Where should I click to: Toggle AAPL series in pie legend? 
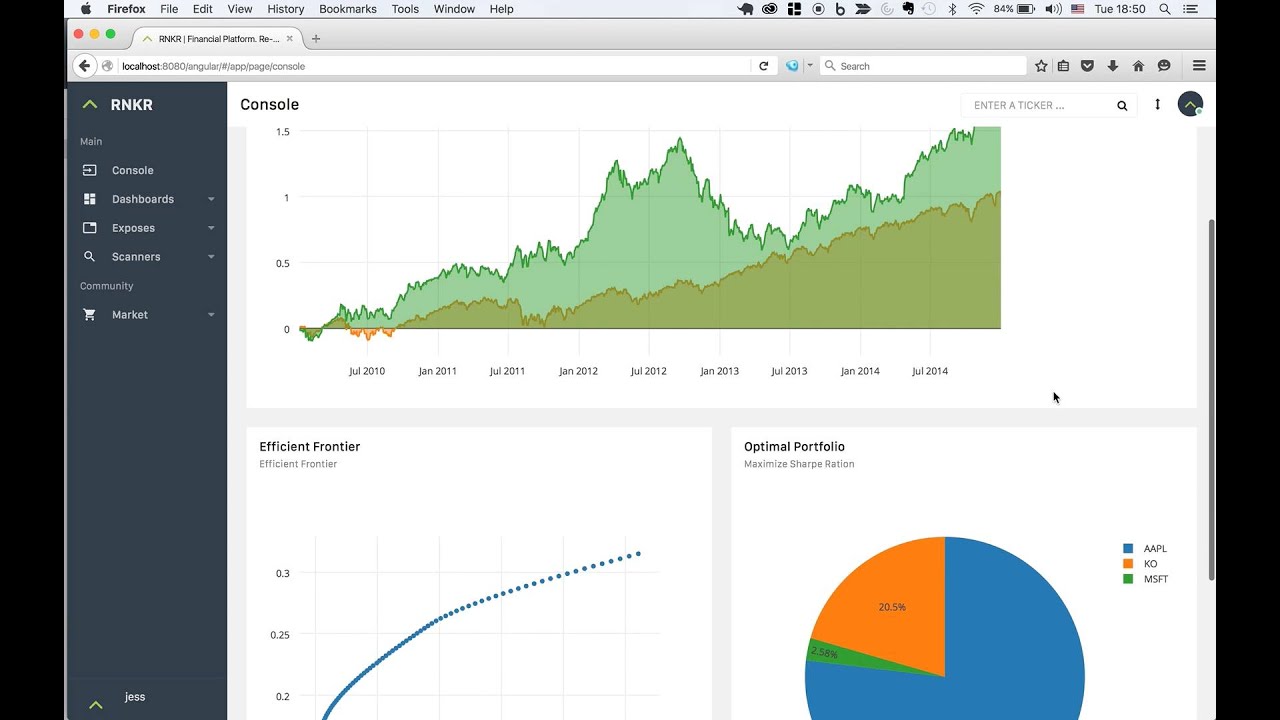[1145, 549]
